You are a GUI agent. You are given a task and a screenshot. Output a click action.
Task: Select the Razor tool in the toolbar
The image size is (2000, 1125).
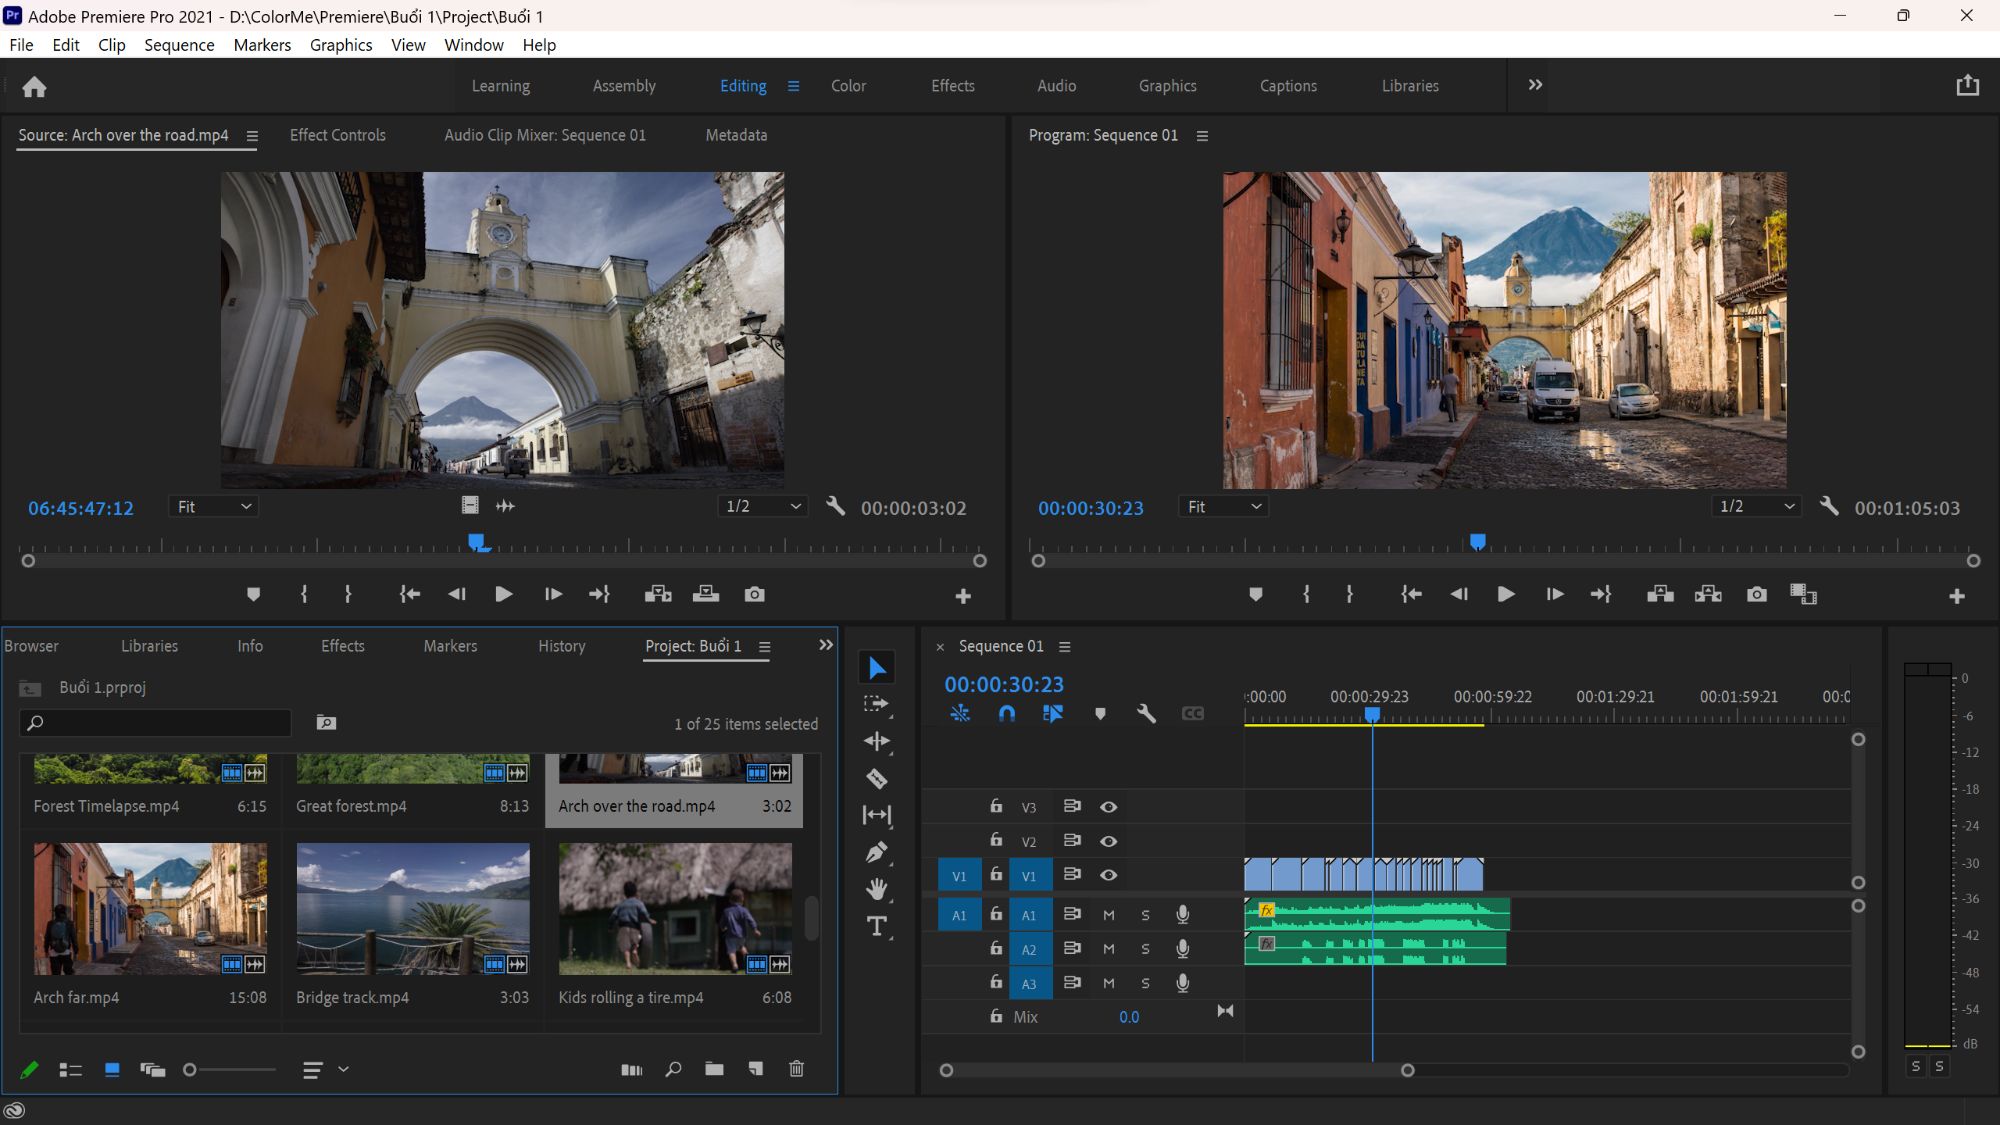[x=877, y=778]
